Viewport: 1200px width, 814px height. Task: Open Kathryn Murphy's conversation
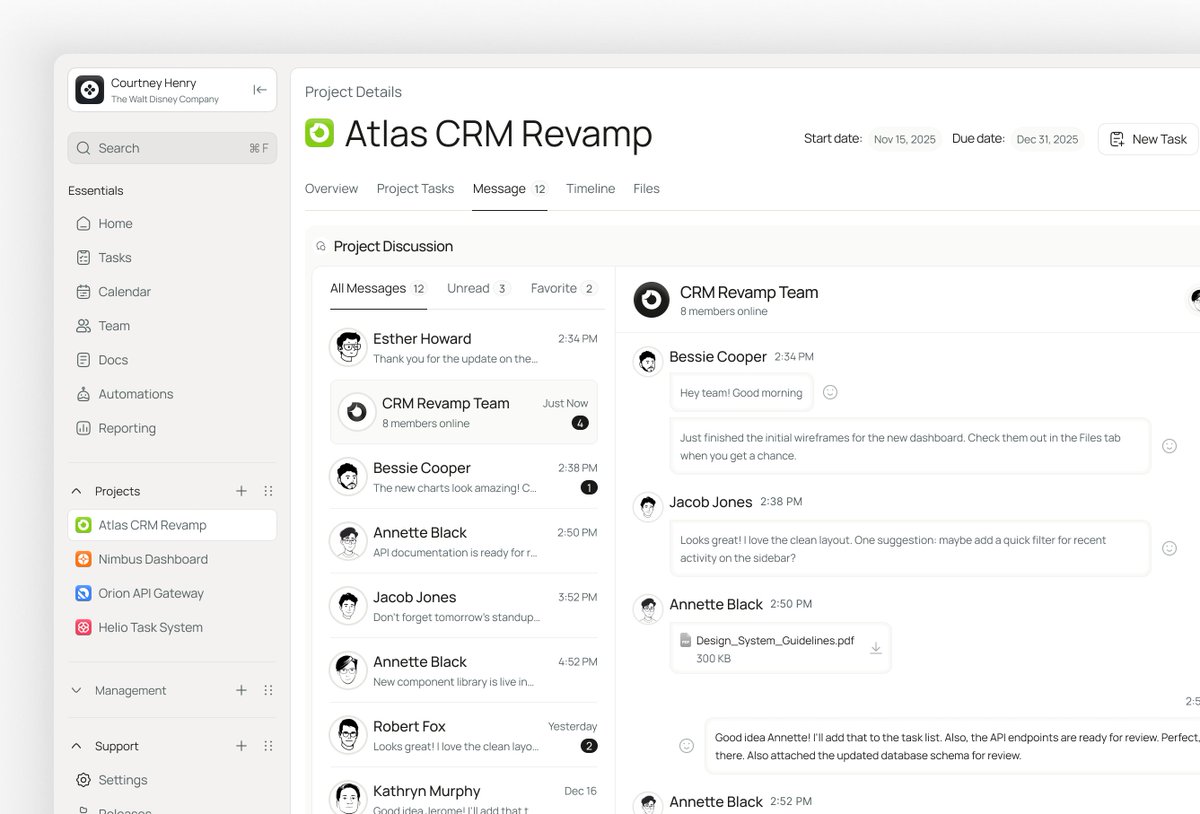464,799
